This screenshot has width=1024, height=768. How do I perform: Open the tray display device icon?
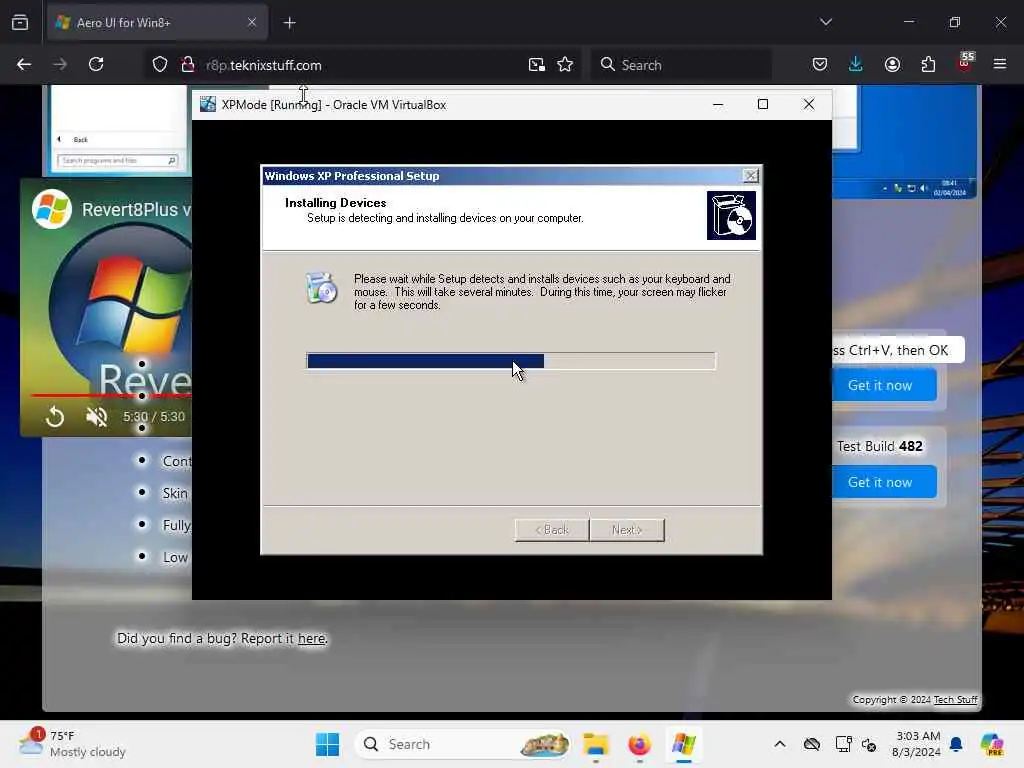pos(843,744)
